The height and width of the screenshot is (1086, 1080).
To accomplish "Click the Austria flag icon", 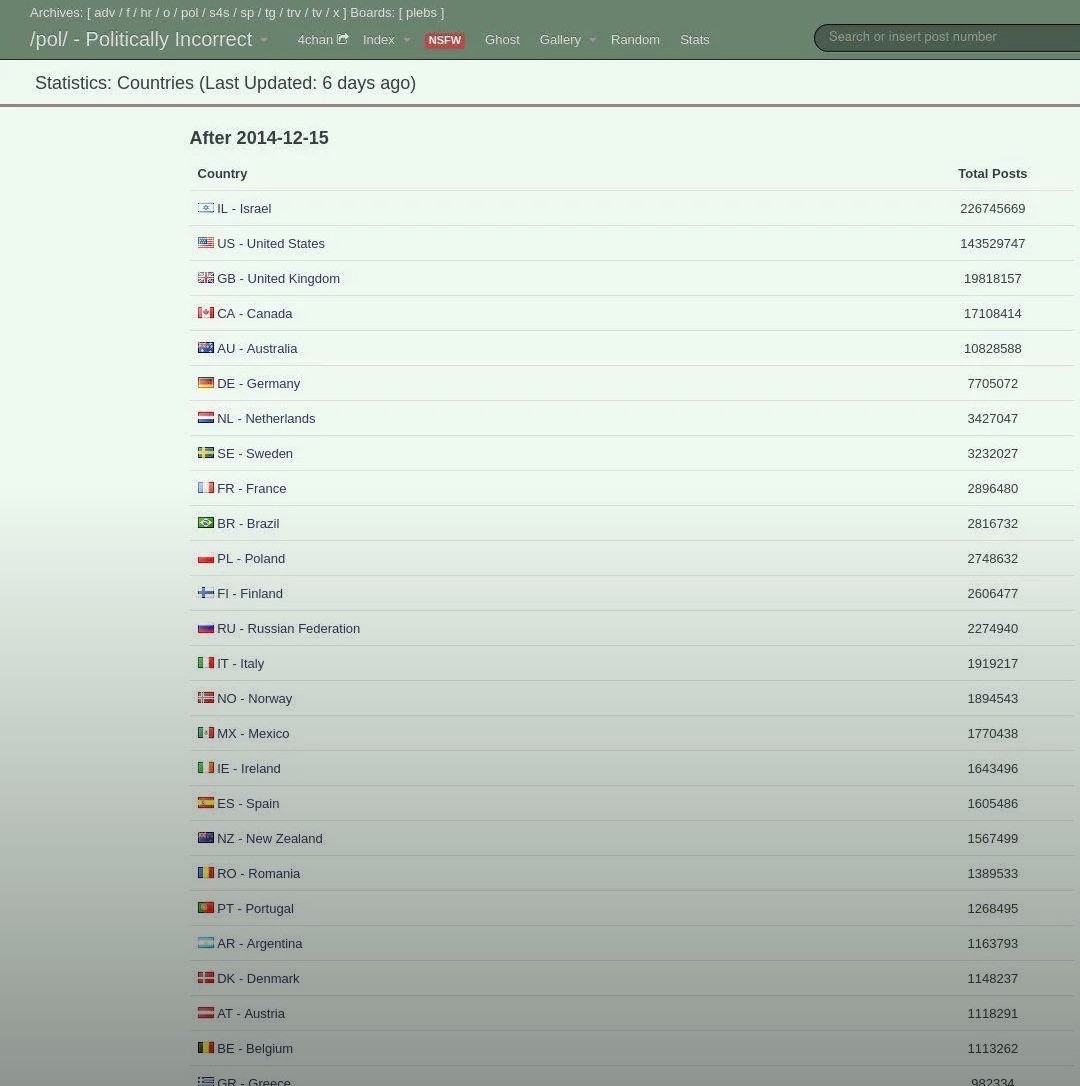I will coord(206,1012).
